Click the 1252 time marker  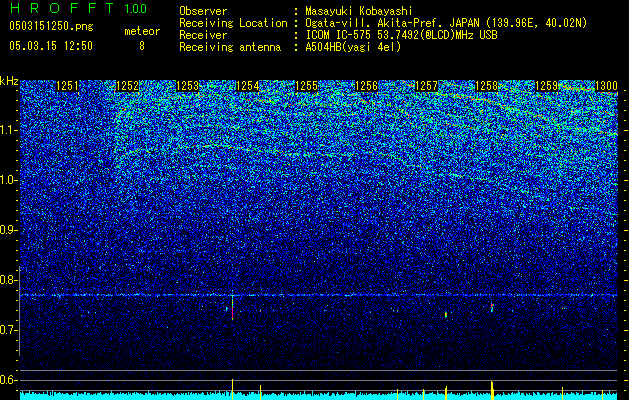127,86
